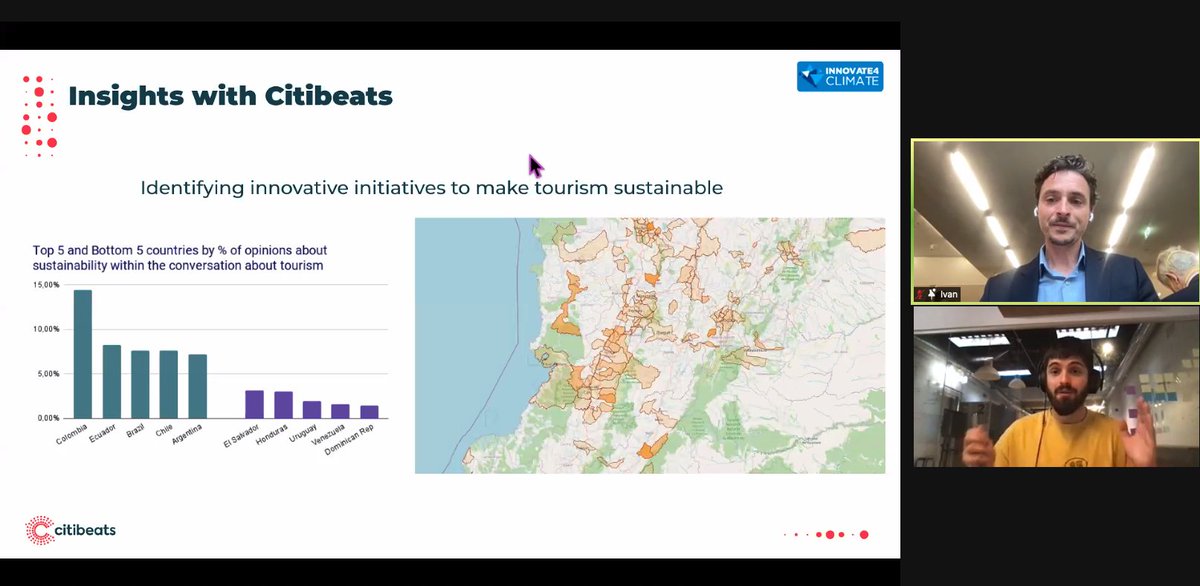
Task: Toggle the pin on Ivan's video tile
Action: coord(932,294)
